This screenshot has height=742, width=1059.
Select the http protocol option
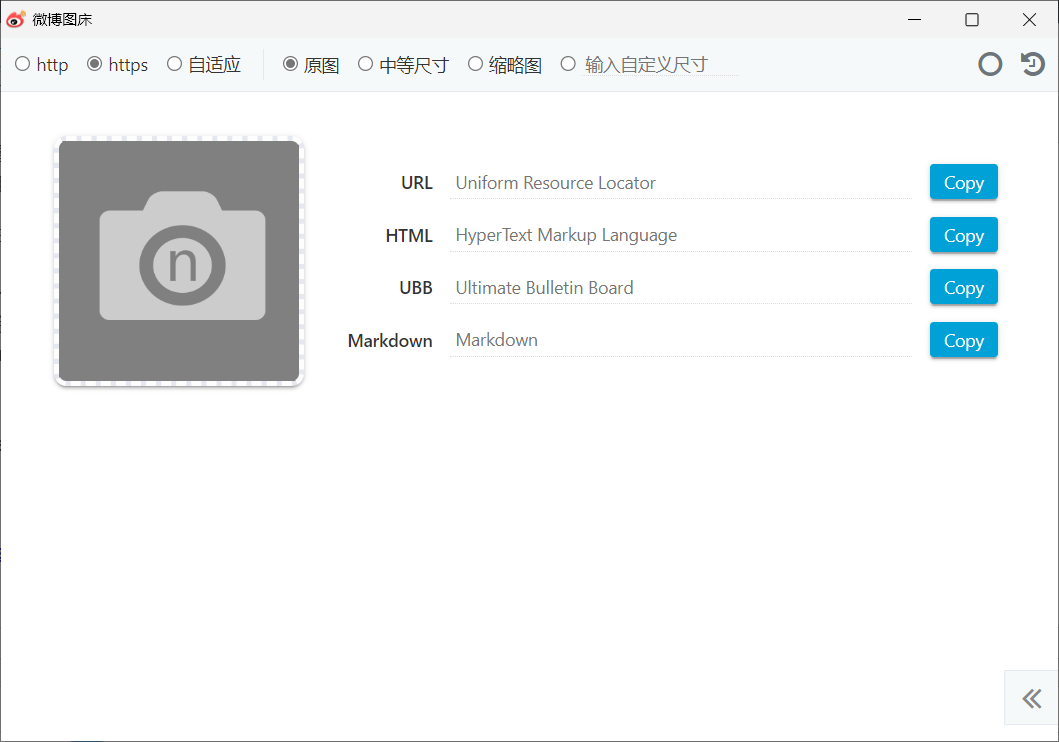[22, 64]
